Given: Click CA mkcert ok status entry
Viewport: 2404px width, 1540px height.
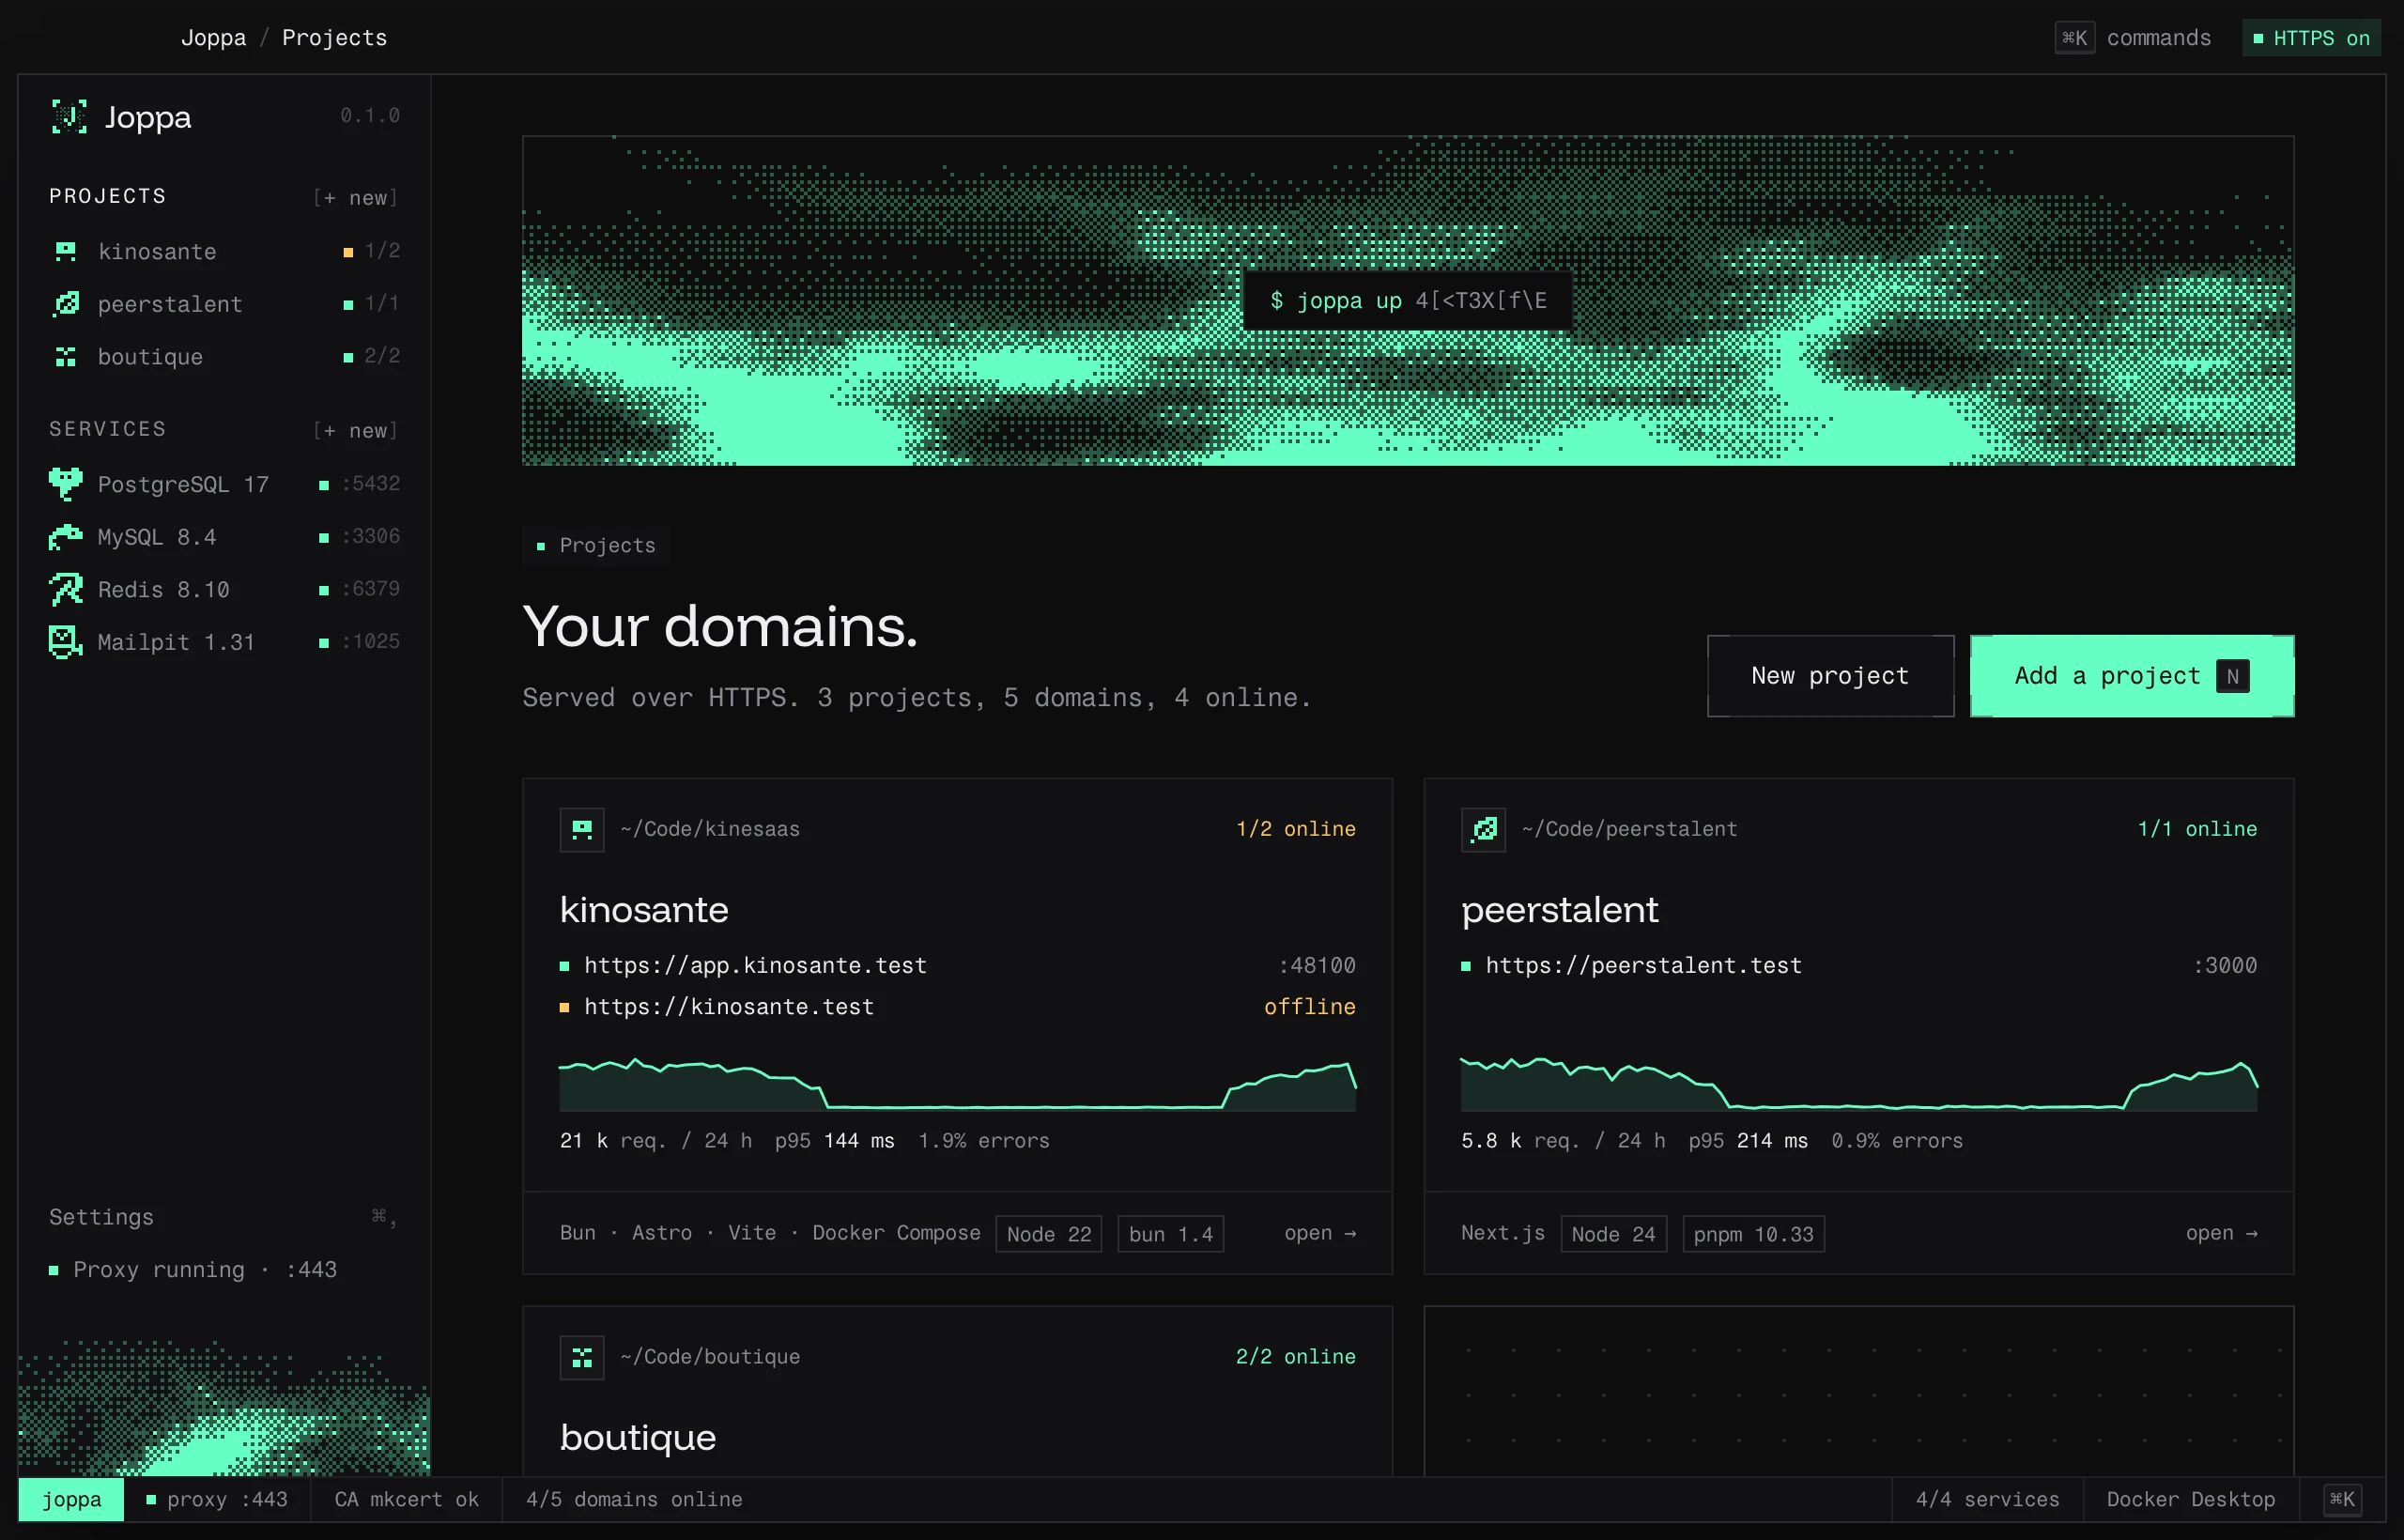Looking at the screenshot, I should 406,1499.
